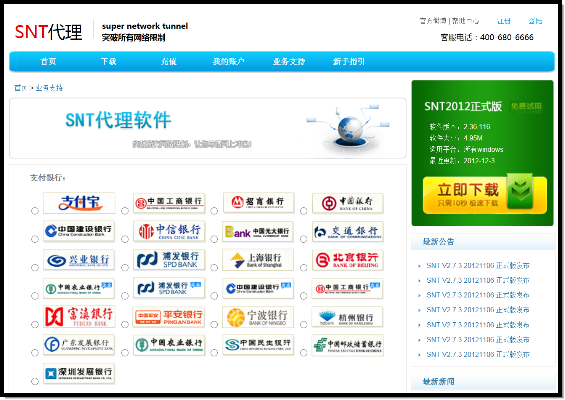Click the 宁波银行 Bank of Ningbo logo
Image resolution: width=565 pixels, height=400 pixels.
(x=258, y=317)
